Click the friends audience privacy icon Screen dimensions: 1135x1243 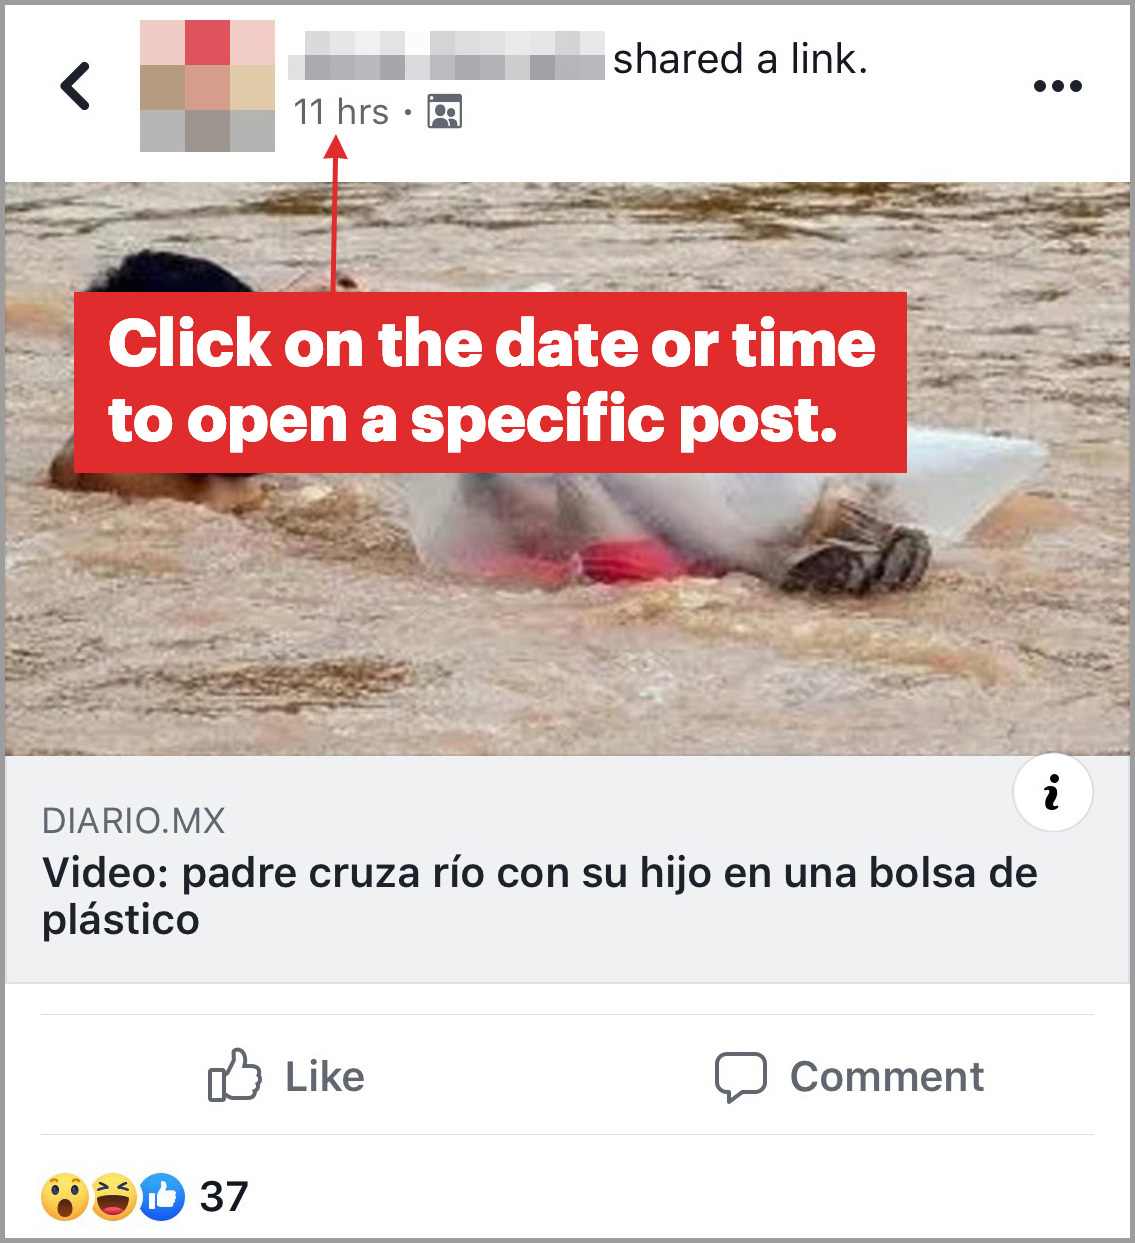click(445, 112)
